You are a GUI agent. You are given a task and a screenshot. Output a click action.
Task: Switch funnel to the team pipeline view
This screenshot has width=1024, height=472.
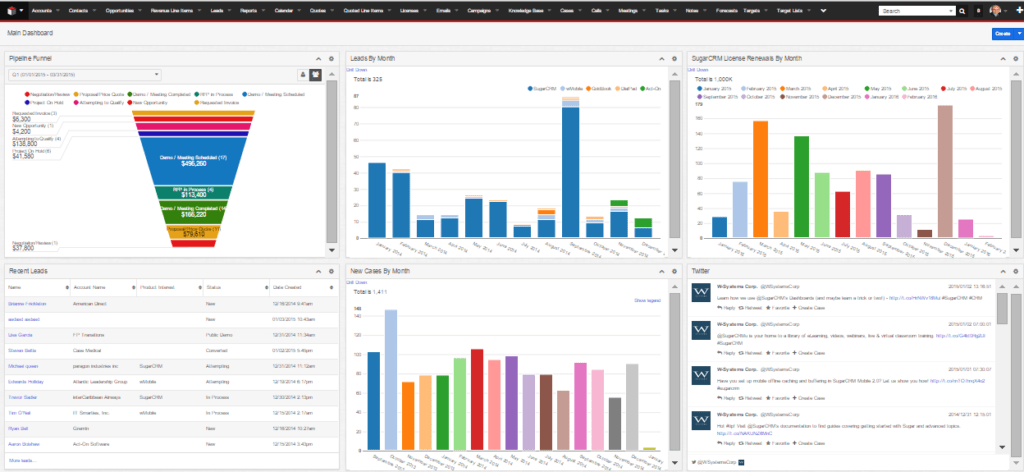pyautogui.click(x=316, y=74)
